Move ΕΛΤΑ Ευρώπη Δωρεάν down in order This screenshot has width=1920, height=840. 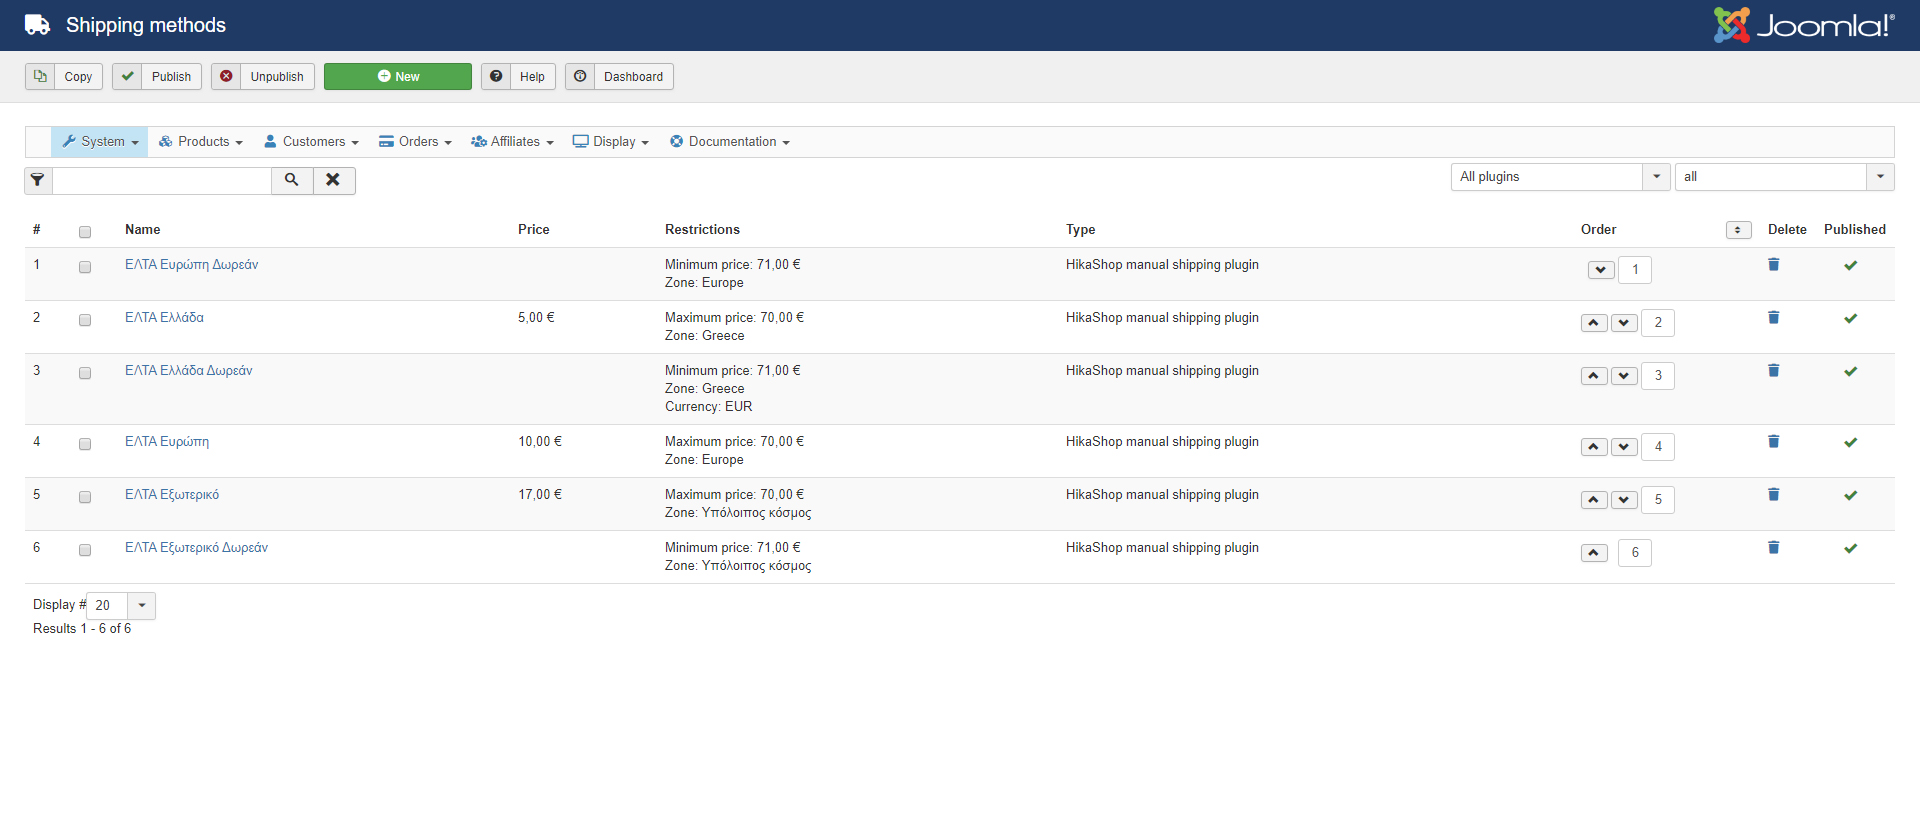(x=1601, y=270)
